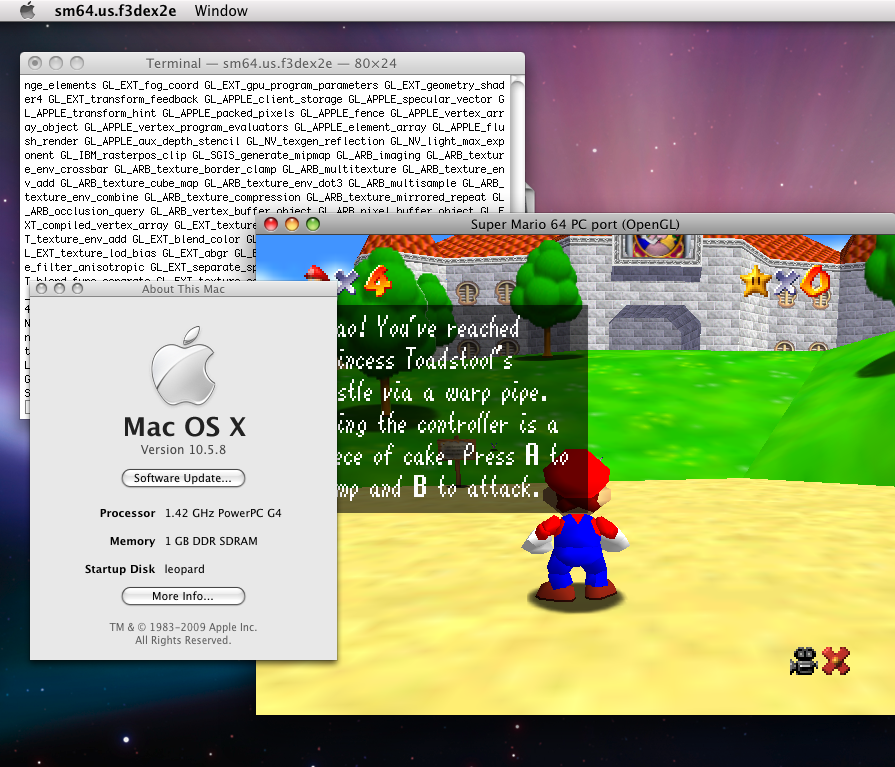
Task: Click the Peach stained glass window
Action: [x=658, y=246]
